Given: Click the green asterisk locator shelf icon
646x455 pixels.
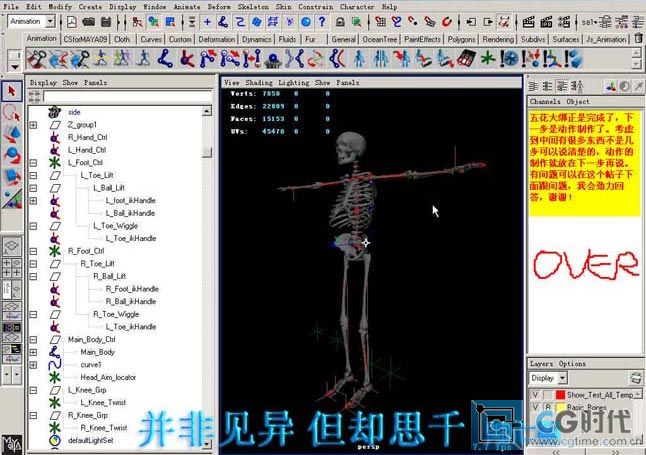Looking at the screenshot, I should pyautogui.click(x=488, y=59).
